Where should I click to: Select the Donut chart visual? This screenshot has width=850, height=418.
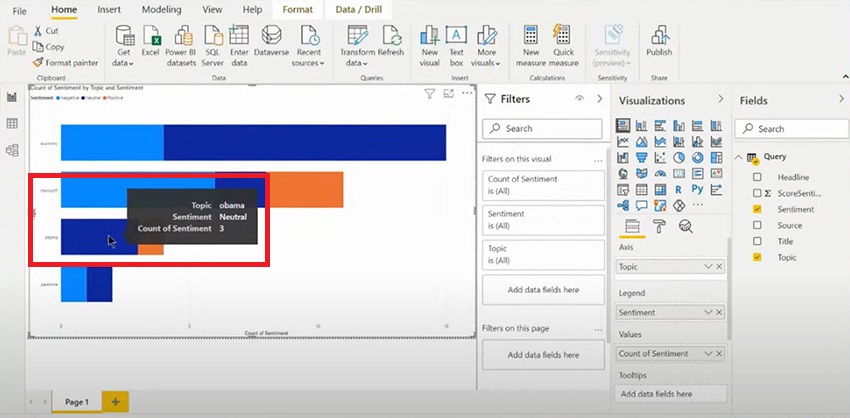tap(697, 158)
